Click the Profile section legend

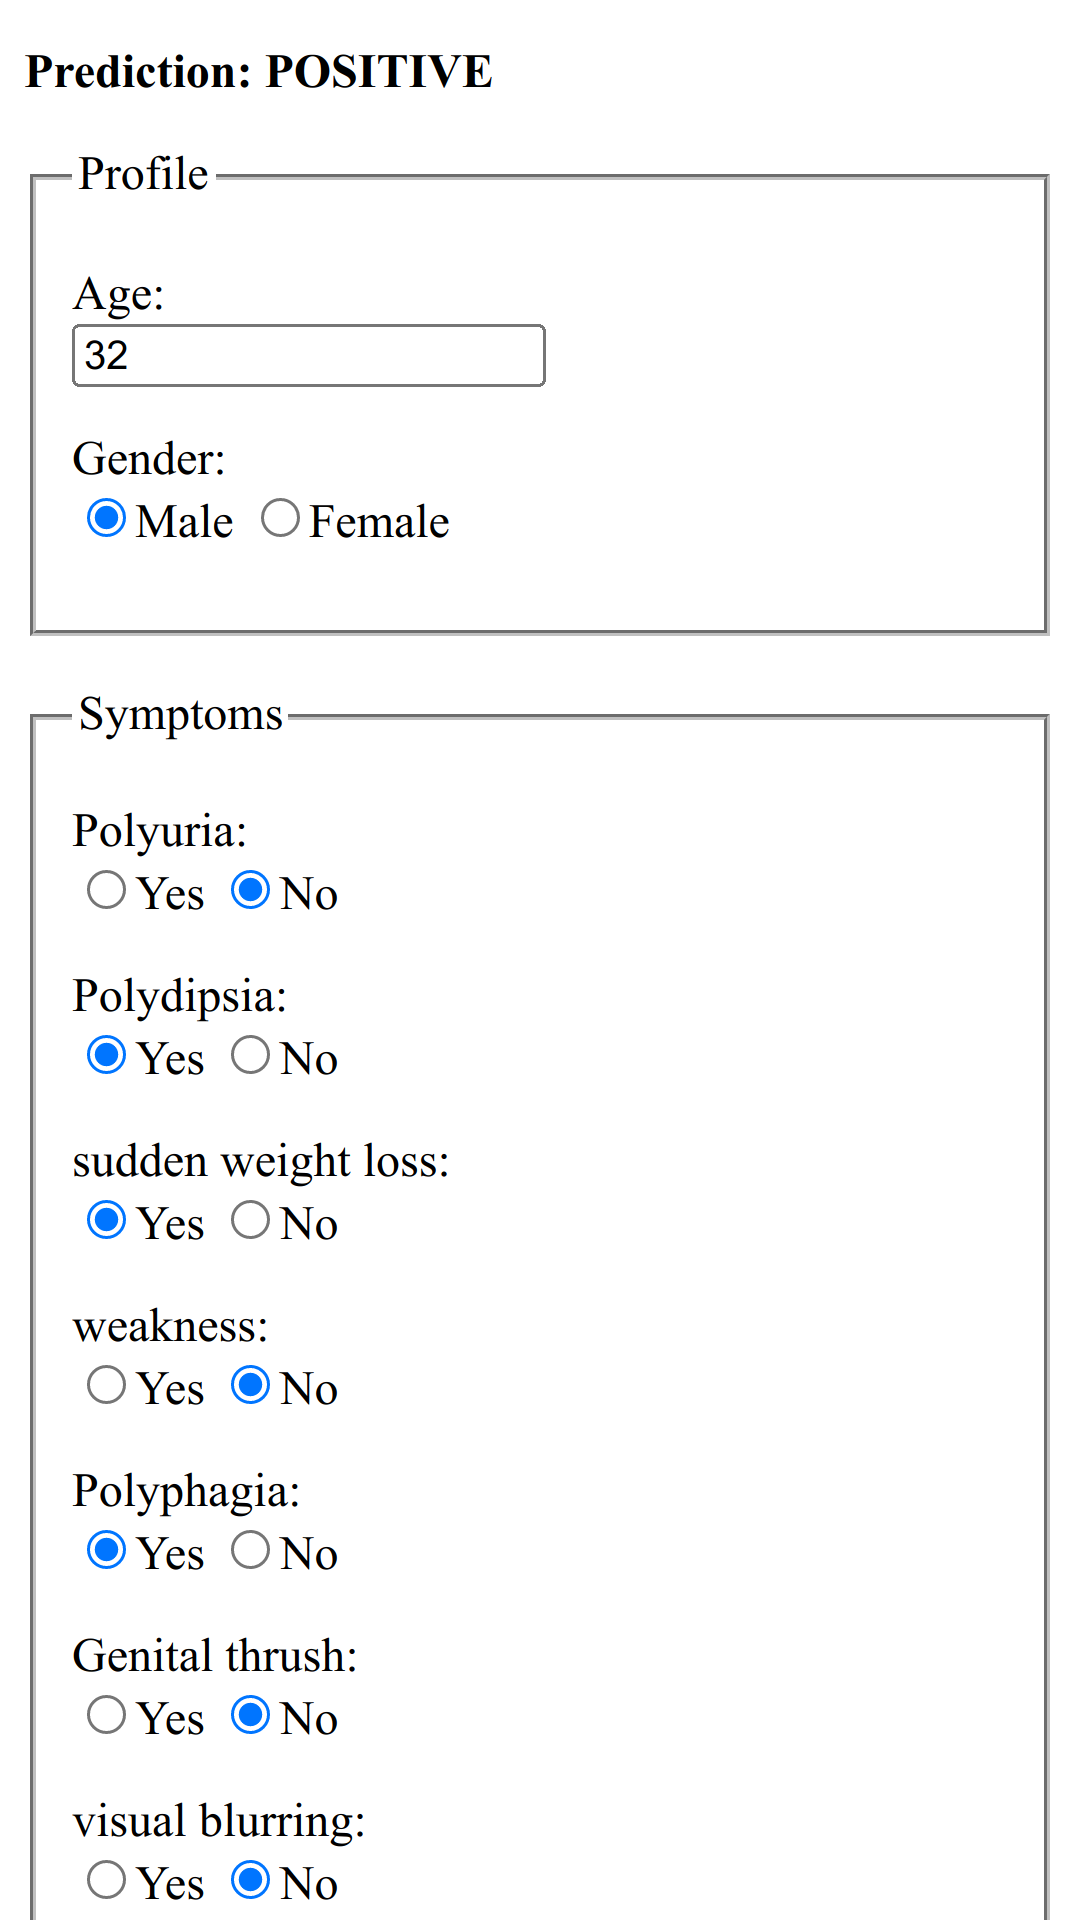pyautogui.click(x=144, y=174)
